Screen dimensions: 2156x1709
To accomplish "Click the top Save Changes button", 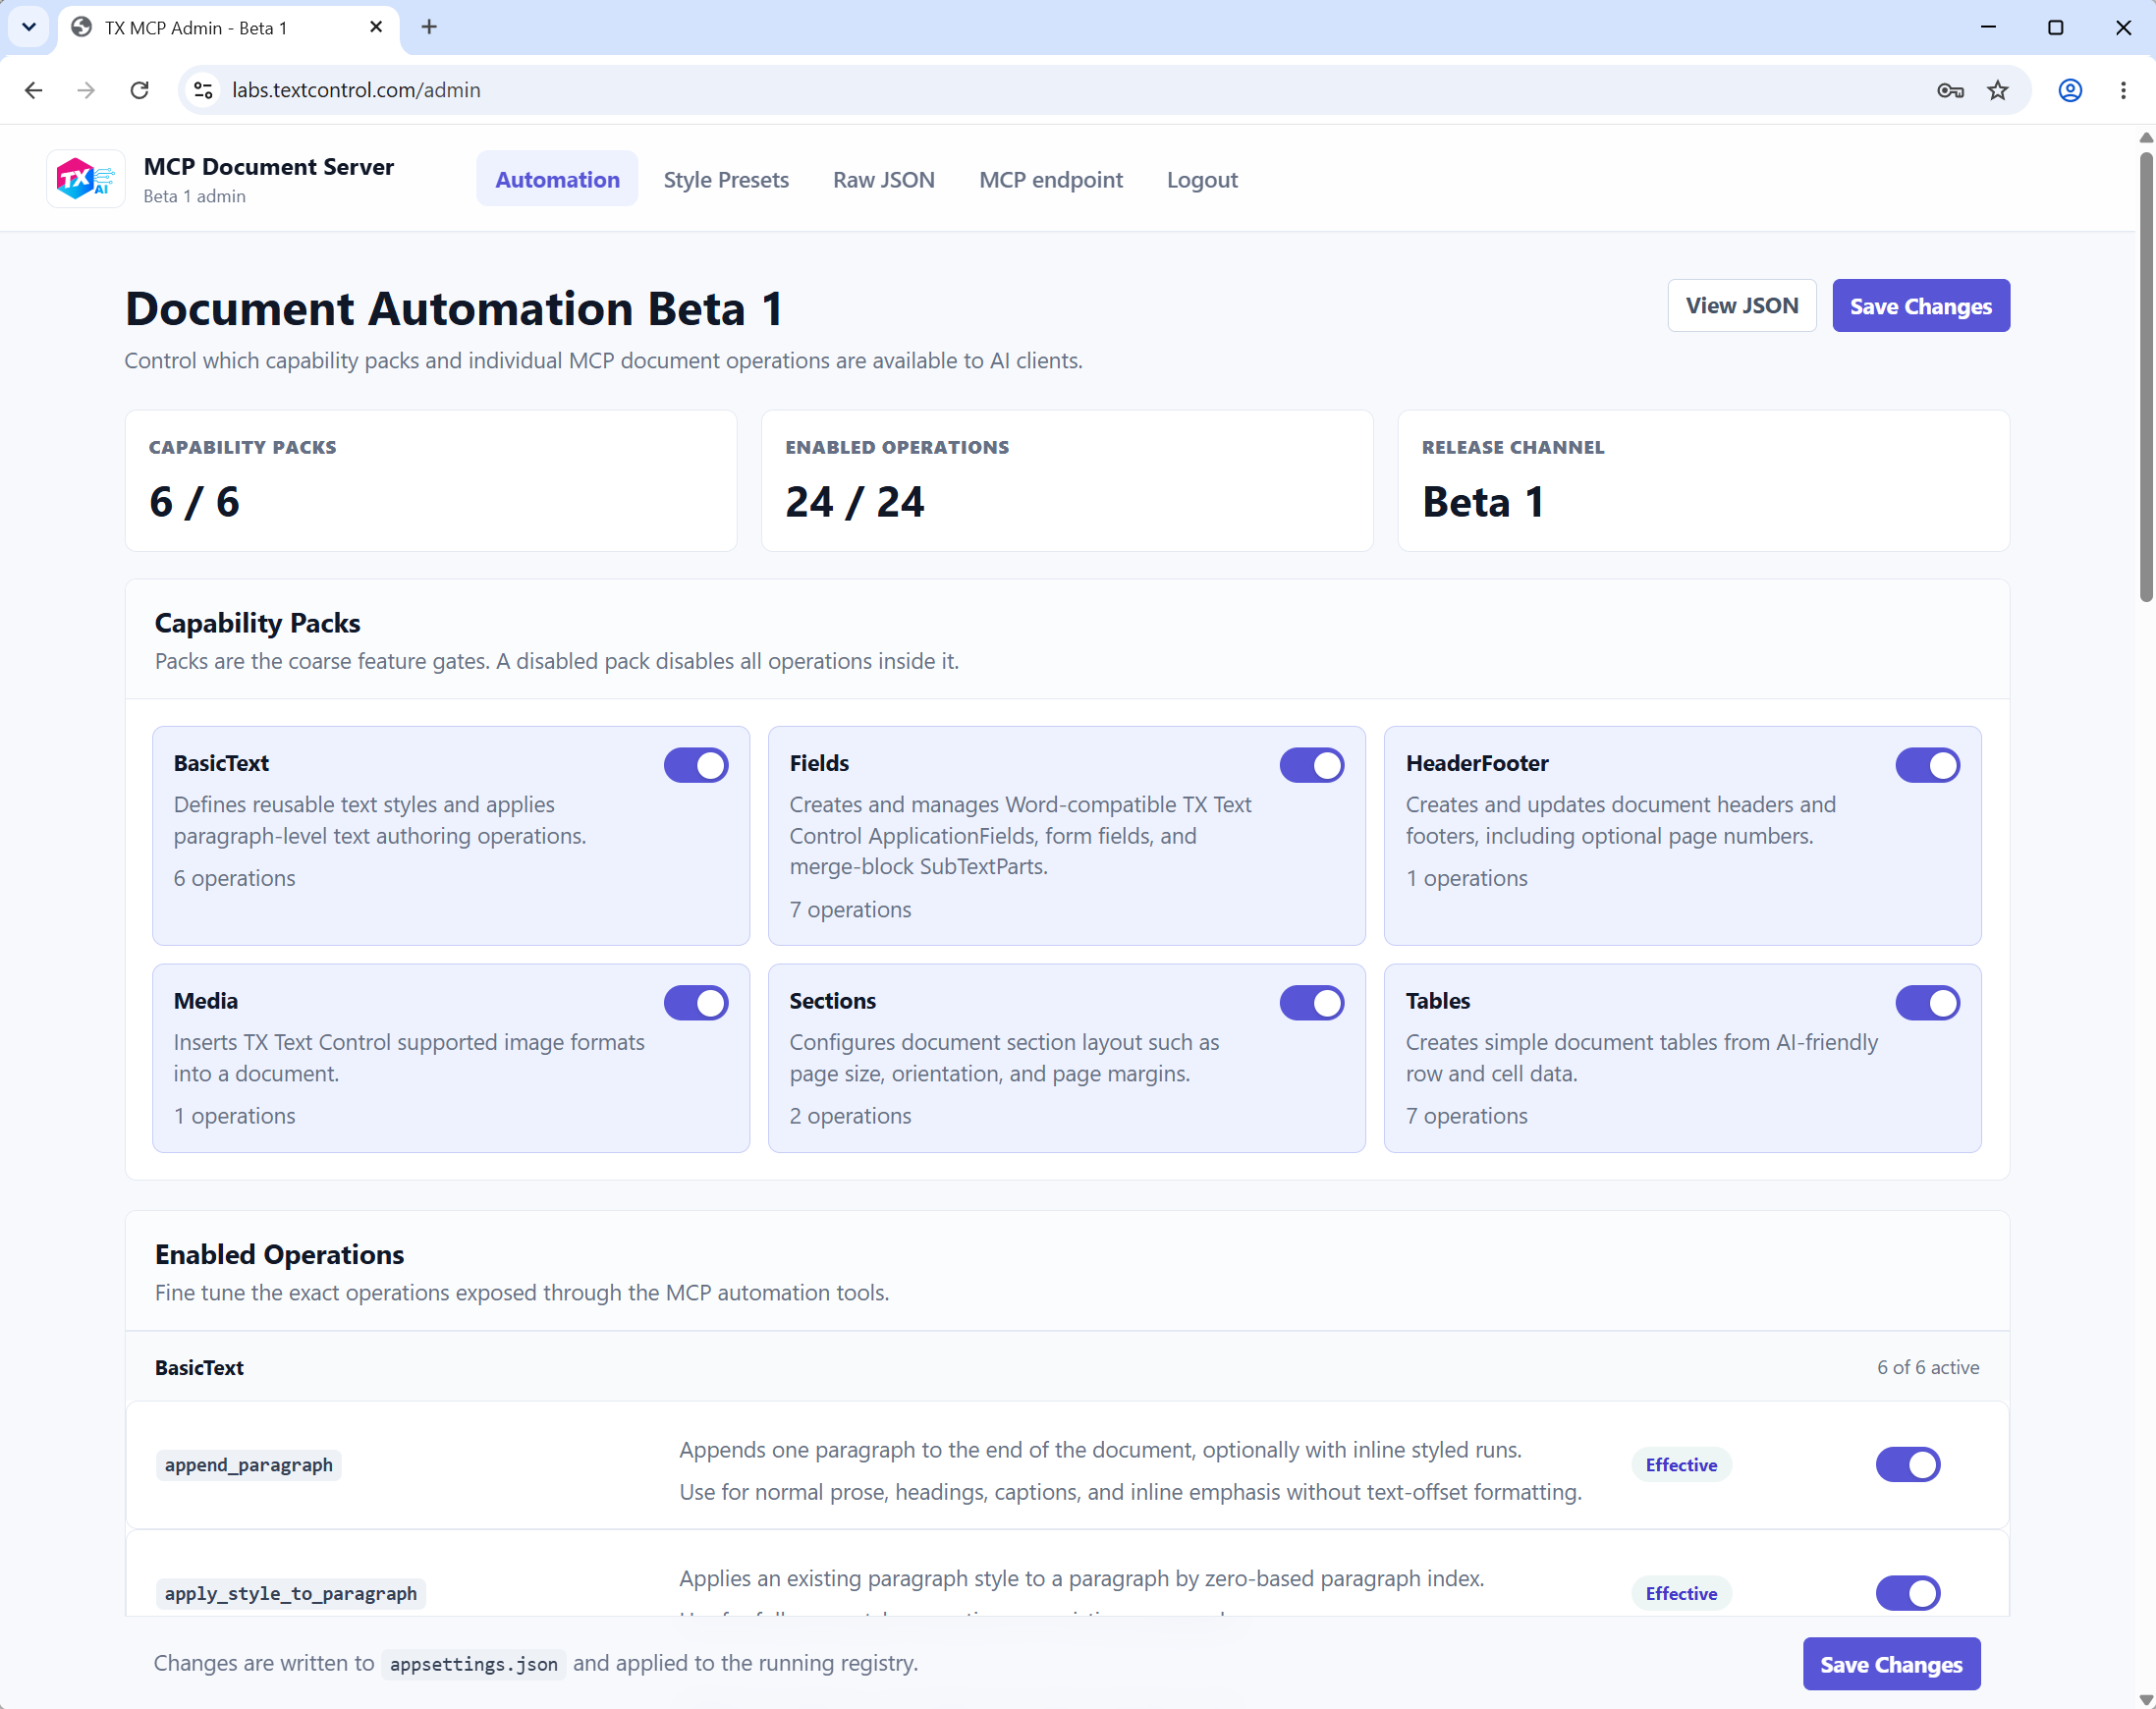I will [1921, 306].
